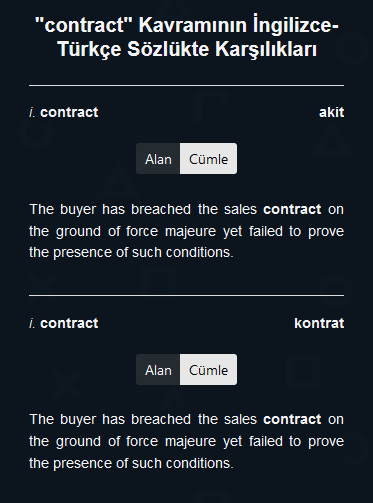
Task: Switch to Alan tab in the kontrat entry
Action: point(158,370)
